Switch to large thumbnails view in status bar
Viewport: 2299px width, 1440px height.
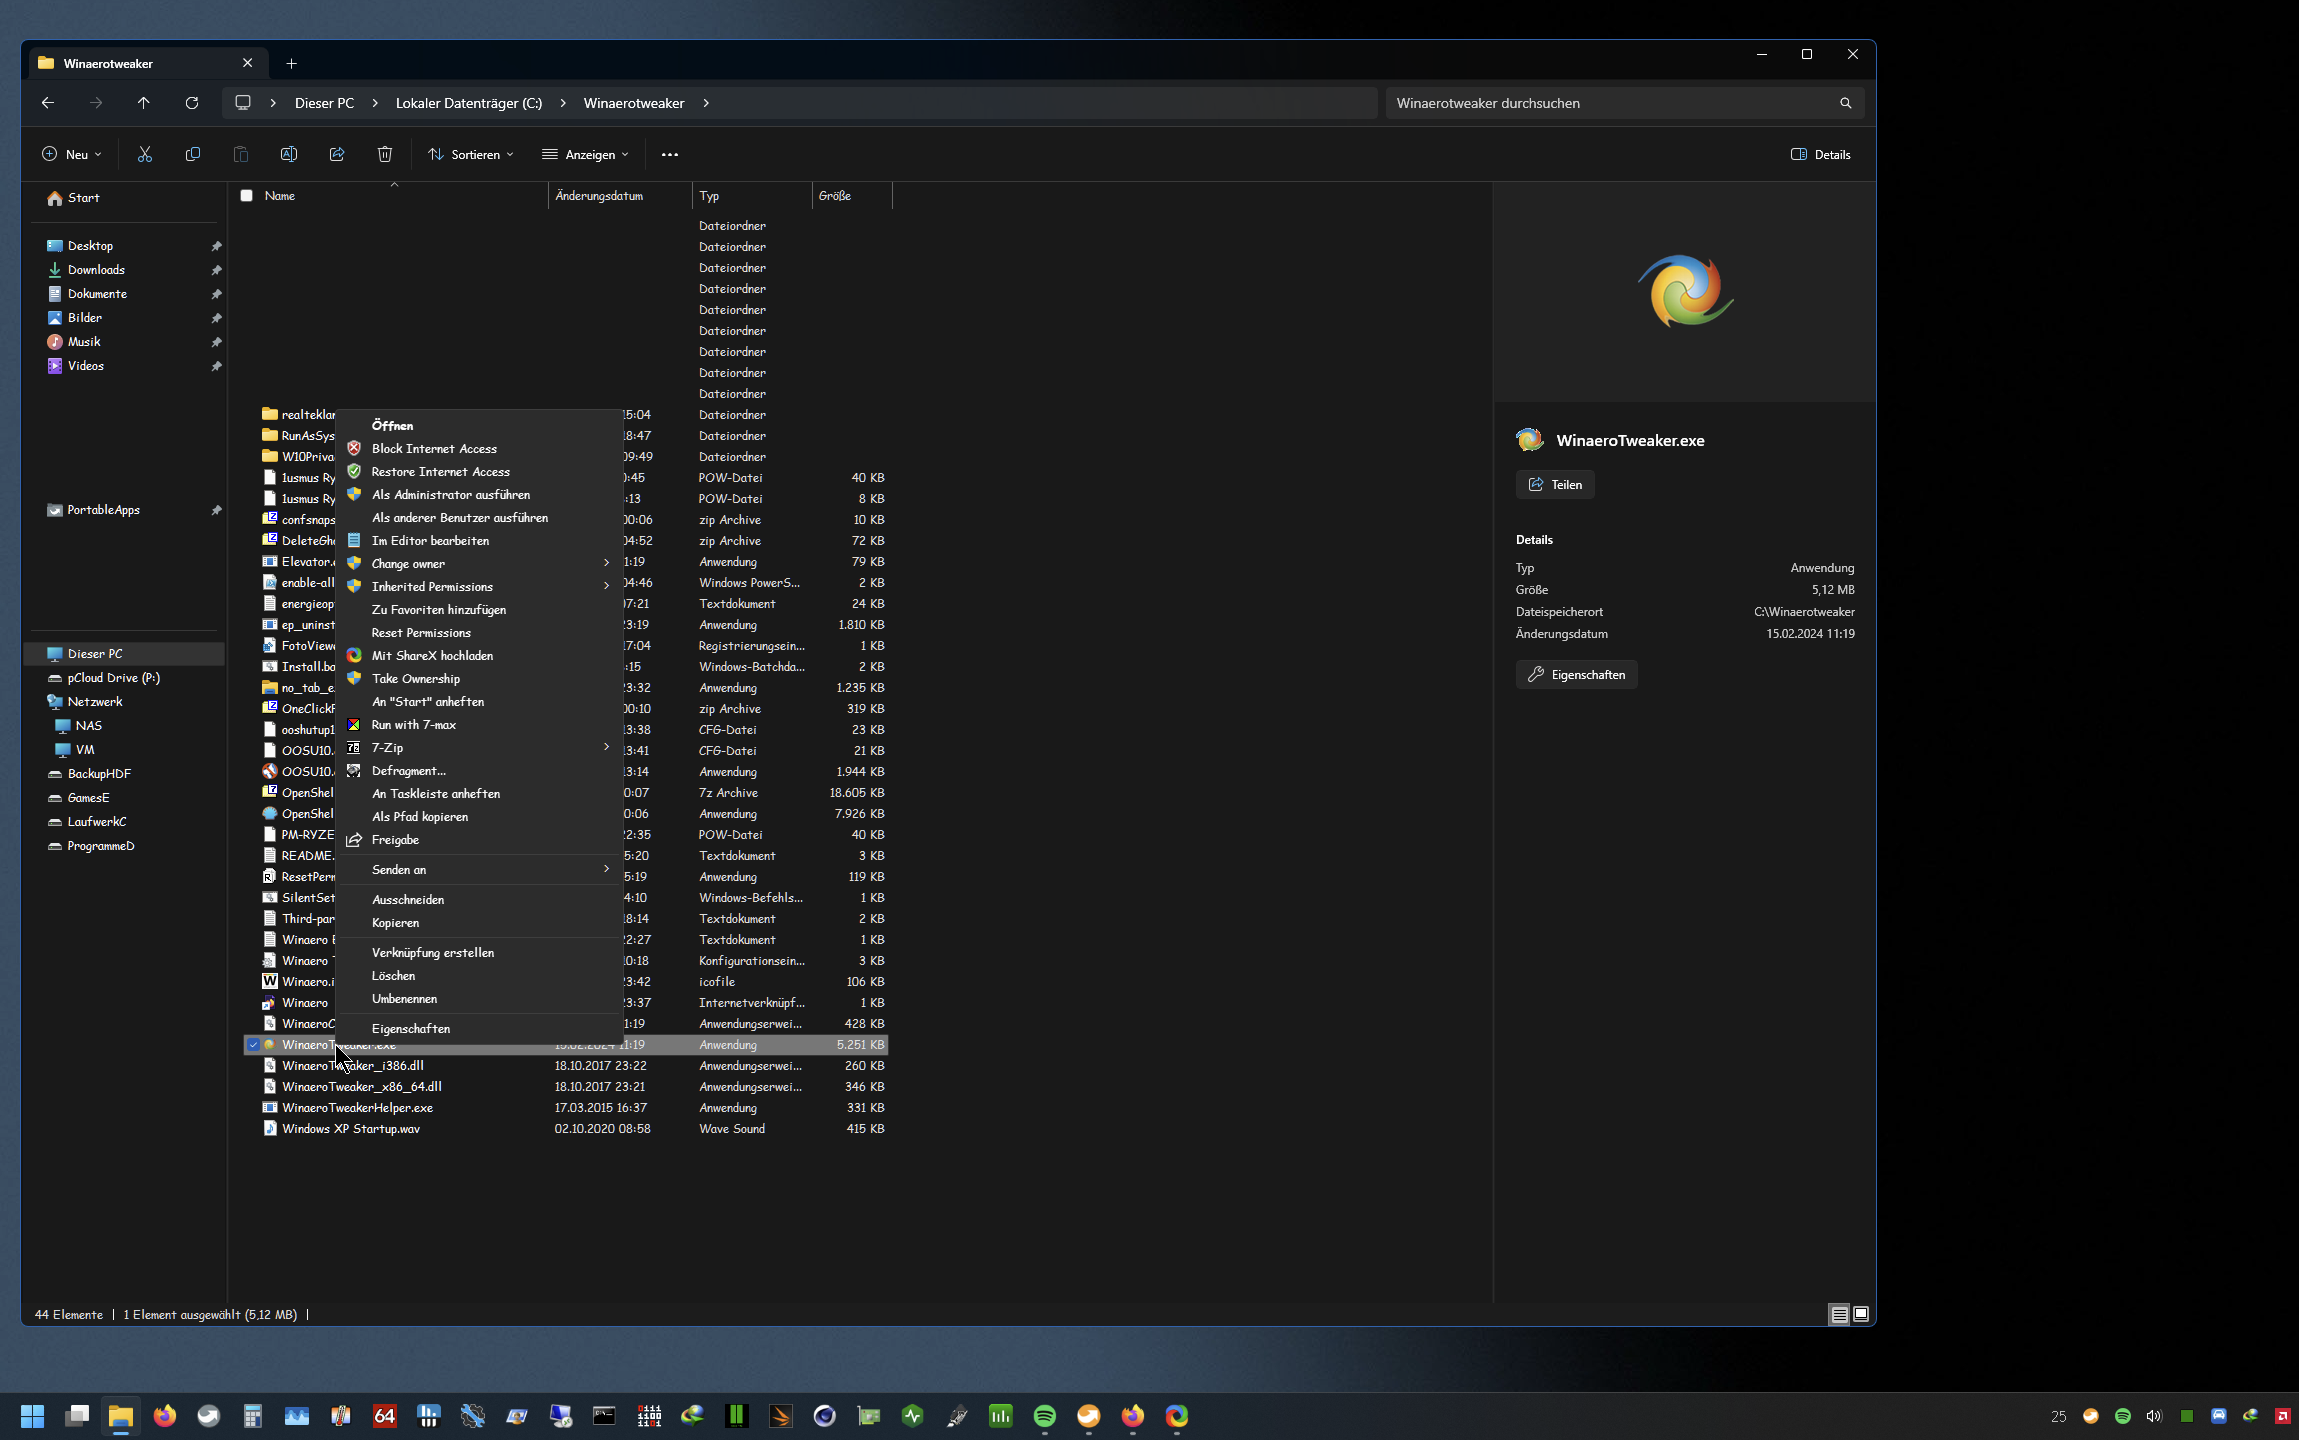1861,1314
